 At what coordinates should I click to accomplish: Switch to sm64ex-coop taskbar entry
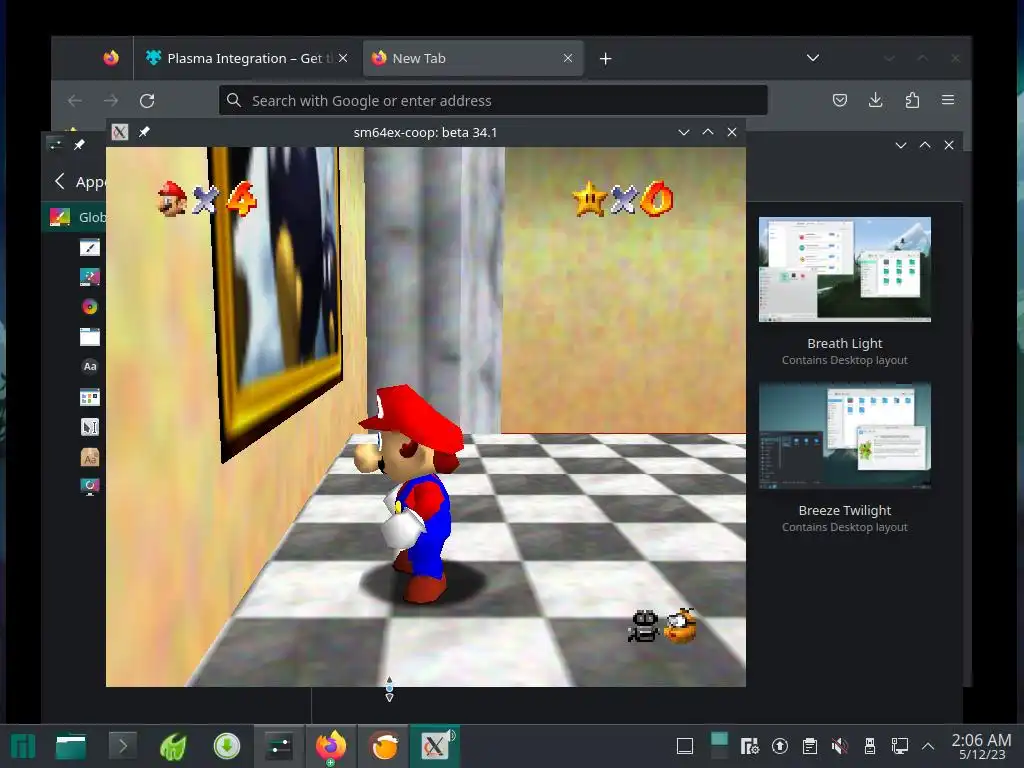435,746
